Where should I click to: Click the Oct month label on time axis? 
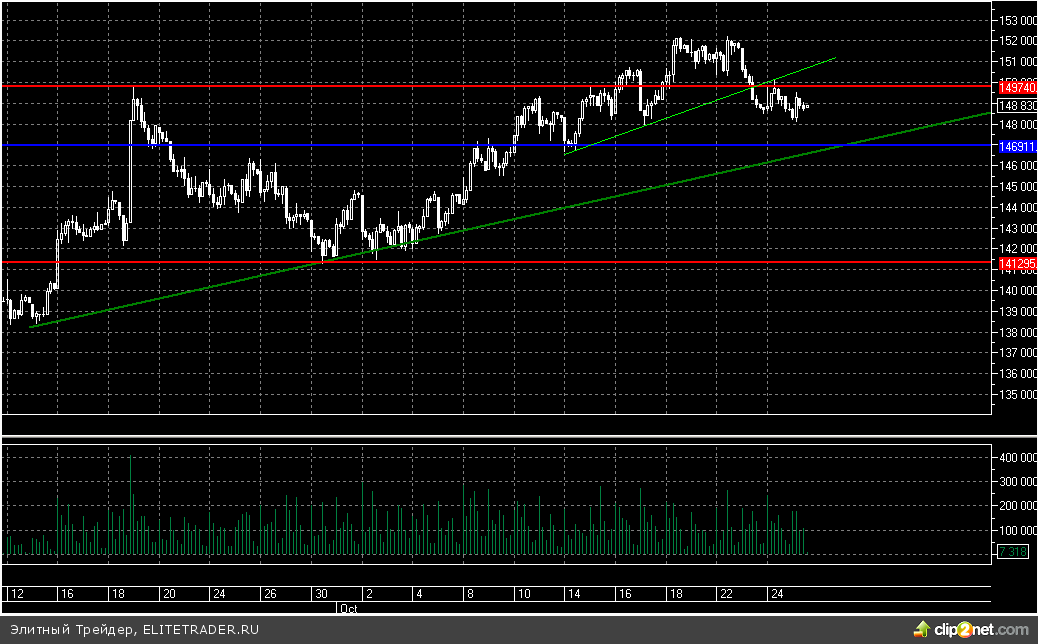pos(349,607)
